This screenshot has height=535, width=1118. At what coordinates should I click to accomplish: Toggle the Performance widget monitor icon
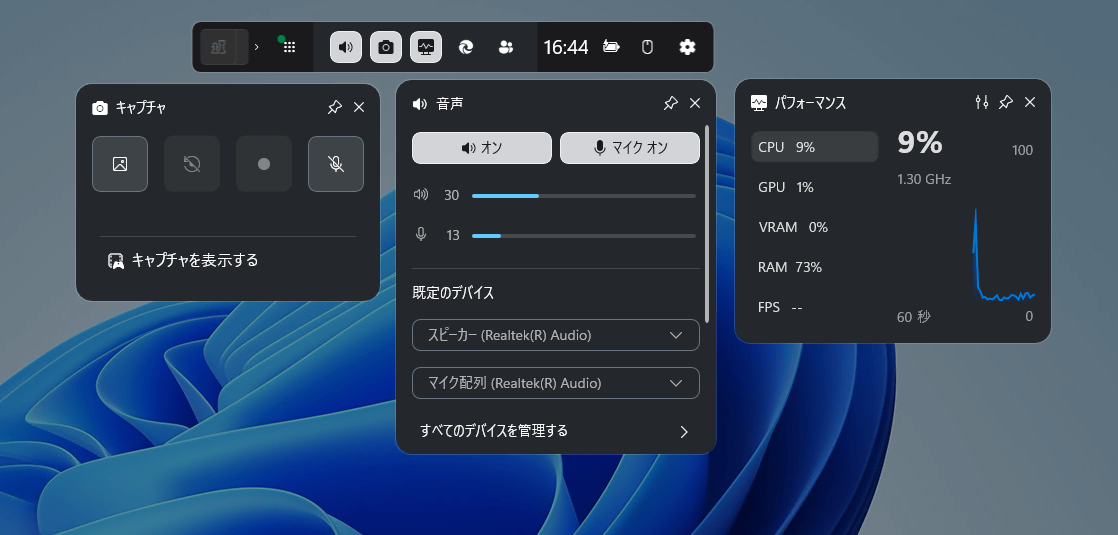point(426,47)
